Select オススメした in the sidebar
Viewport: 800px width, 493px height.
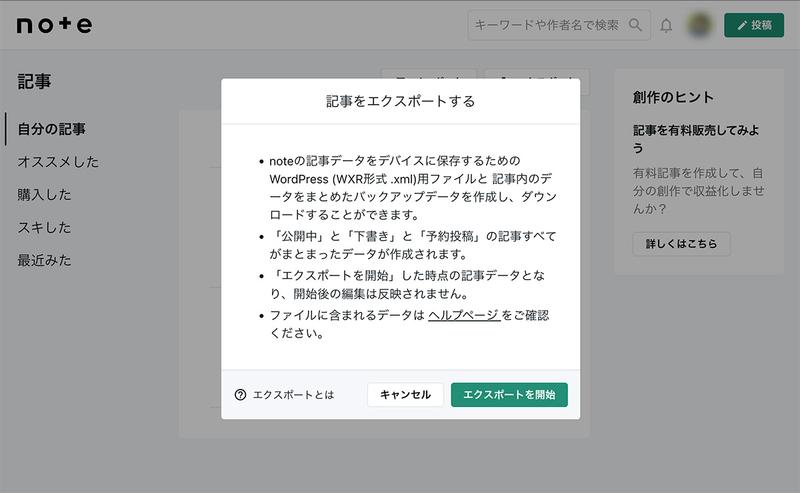coord(58,162)
